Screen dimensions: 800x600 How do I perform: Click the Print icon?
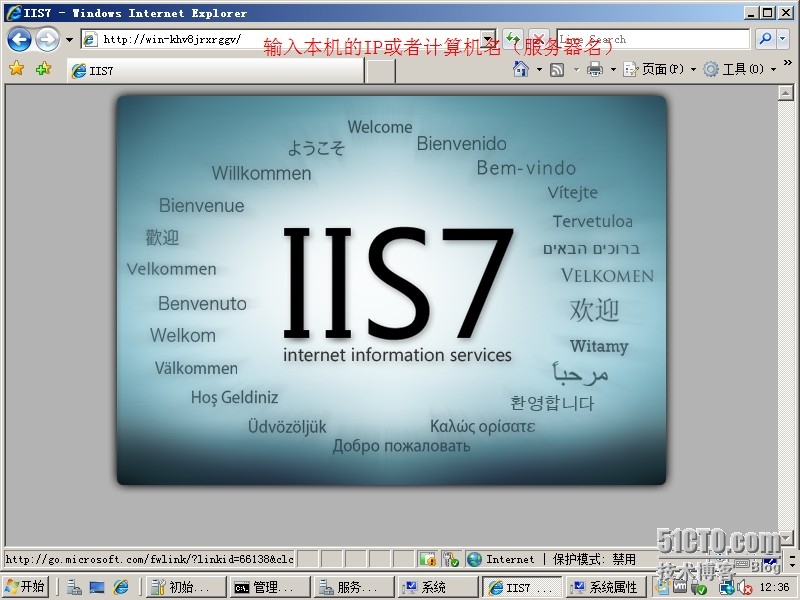594,69
